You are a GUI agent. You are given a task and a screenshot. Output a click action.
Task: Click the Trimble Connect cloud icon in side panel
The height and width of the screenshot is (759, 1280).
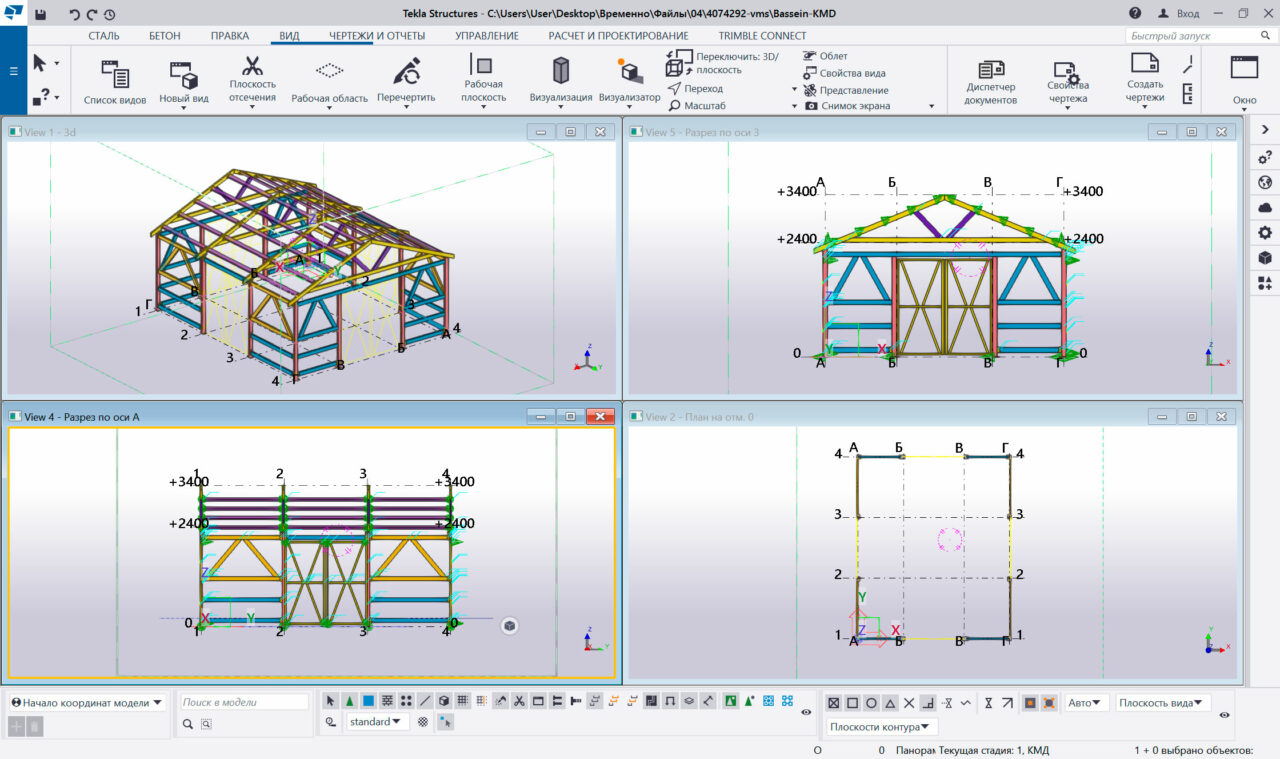pos(1265,207)
